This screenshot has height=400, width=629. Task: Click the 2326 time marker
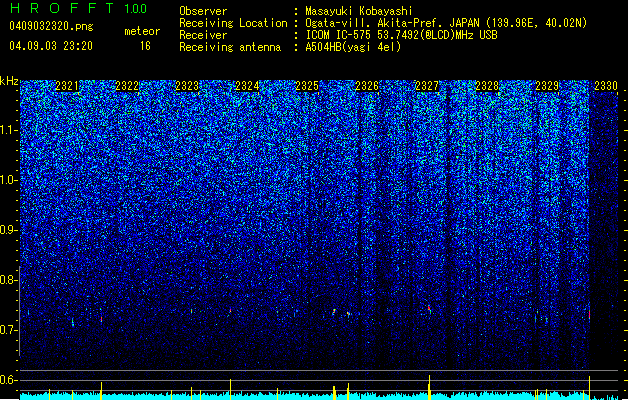click(367, 86)
